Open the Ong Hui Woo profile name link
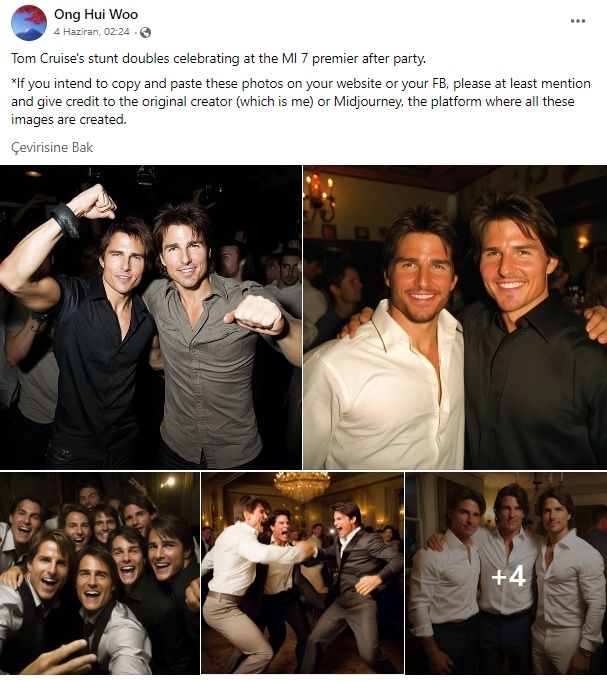Viewport: 607px width, 681px height. pos(96,14)
